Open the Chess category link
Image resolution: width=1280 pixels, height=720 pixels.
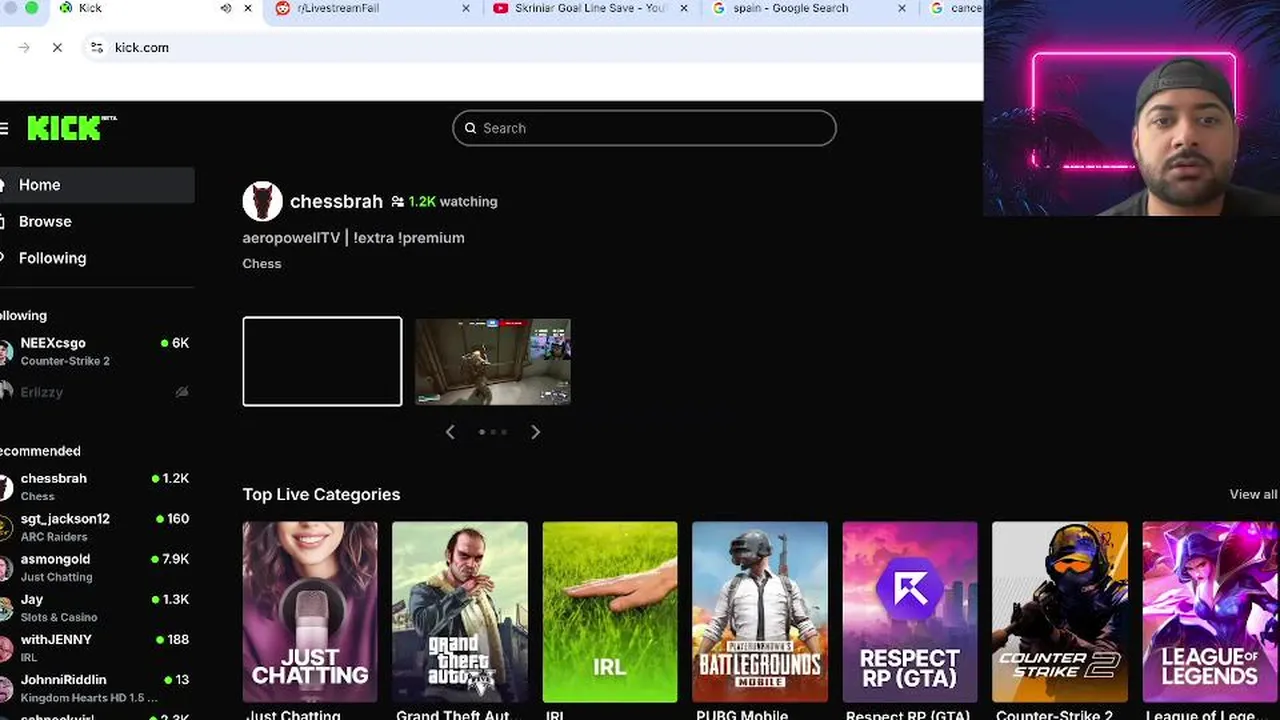click(x=262, y=264)
